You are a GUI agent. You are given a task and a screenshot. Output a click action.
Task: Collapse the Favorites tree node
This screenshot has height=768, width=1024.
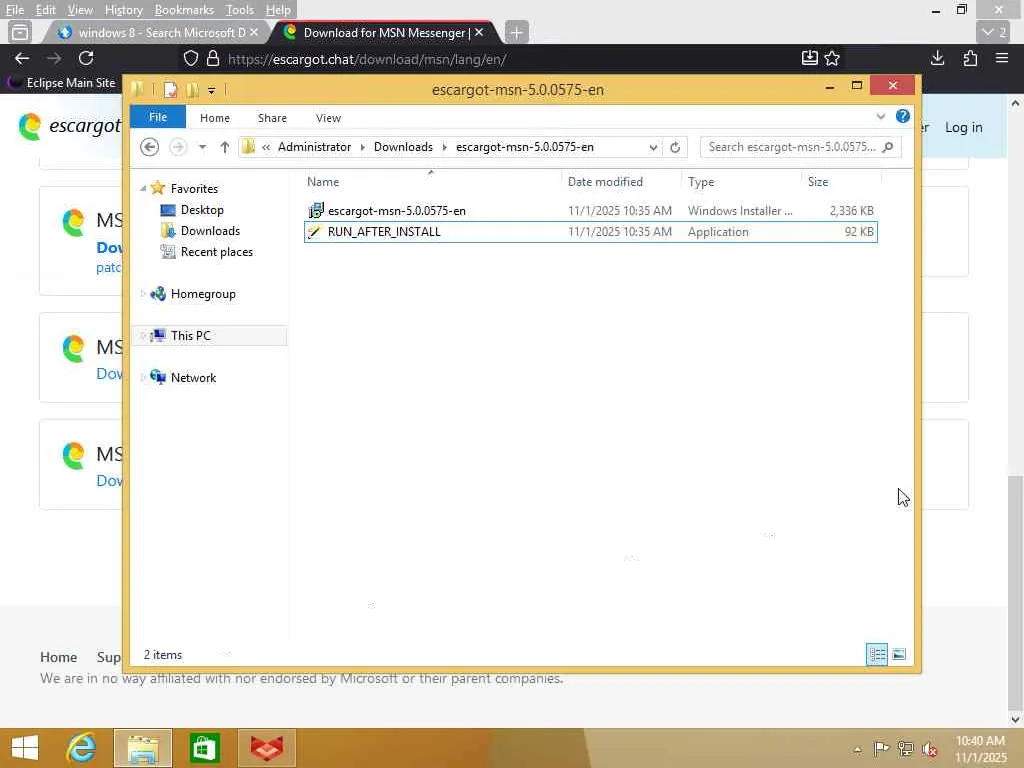(143, 189)
